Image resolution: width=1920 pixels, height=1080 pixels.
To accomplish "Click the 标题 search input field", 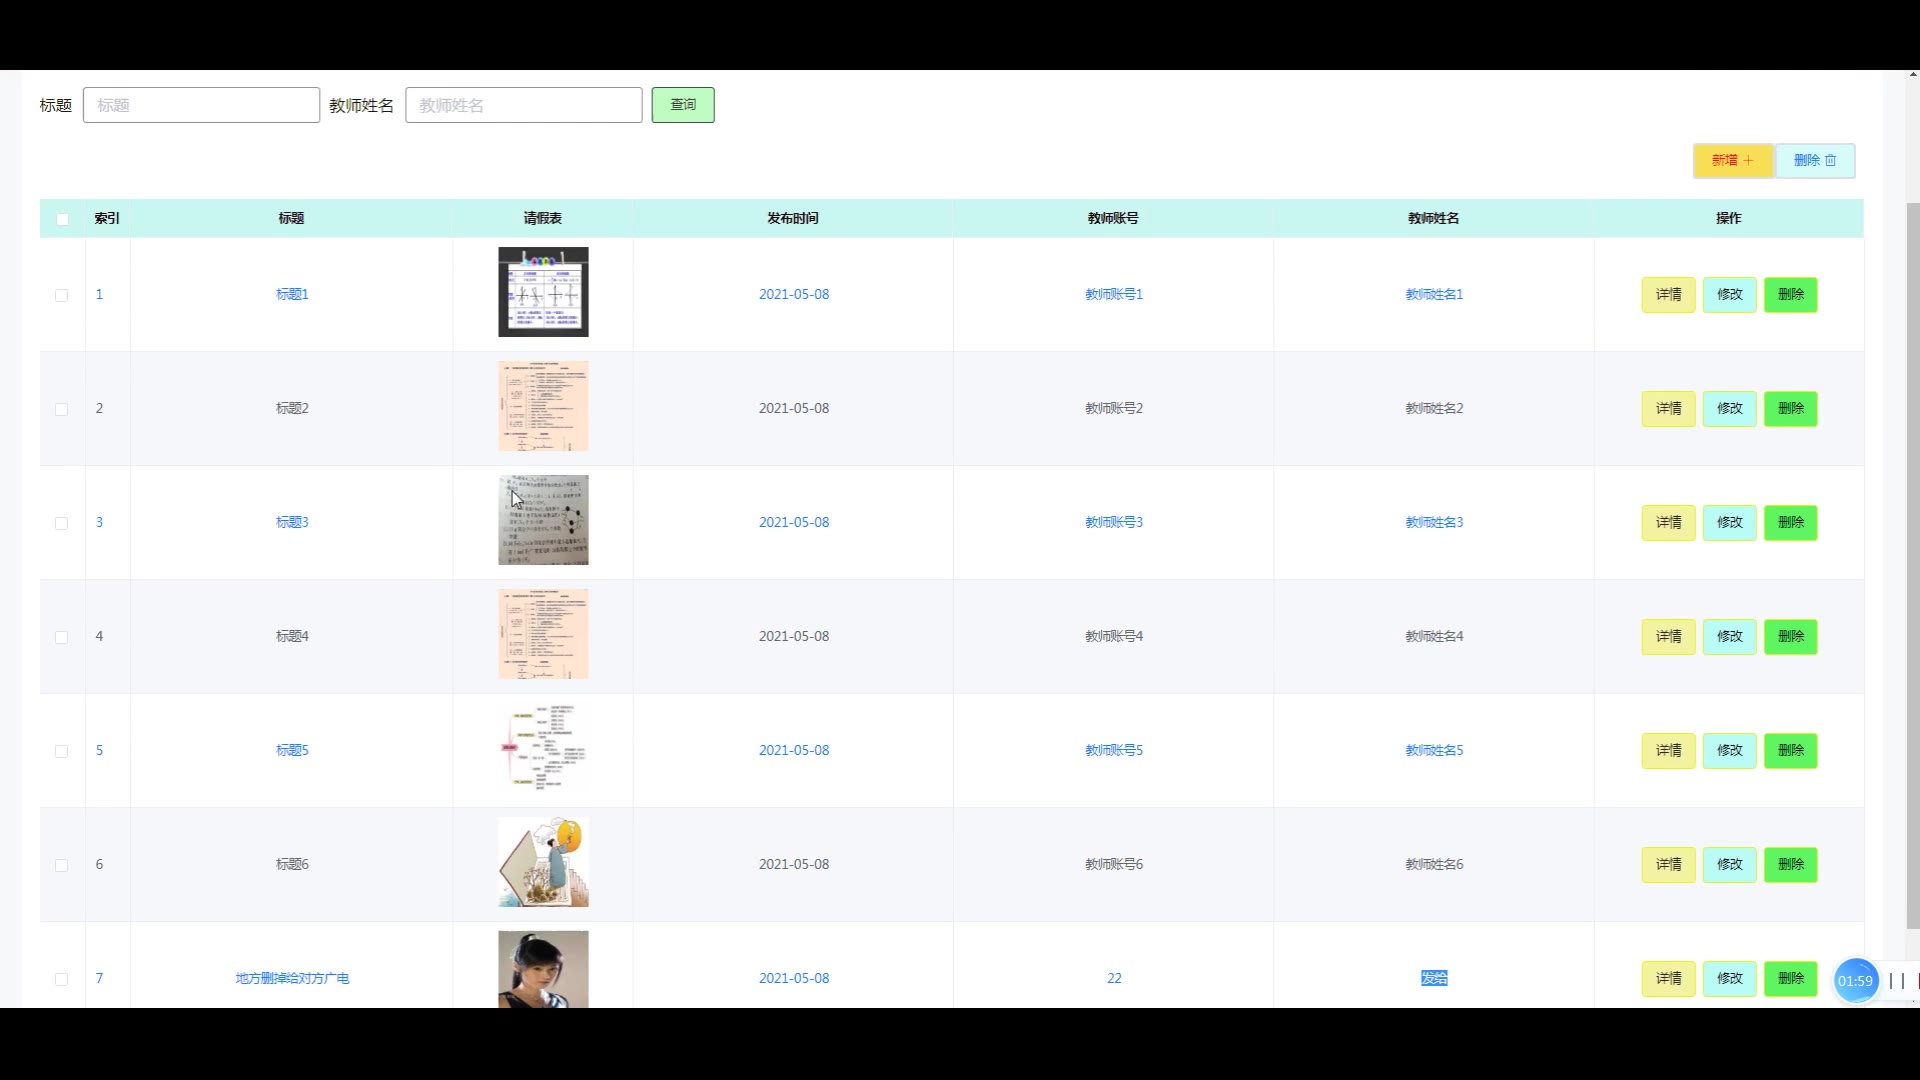I will 201,105.
